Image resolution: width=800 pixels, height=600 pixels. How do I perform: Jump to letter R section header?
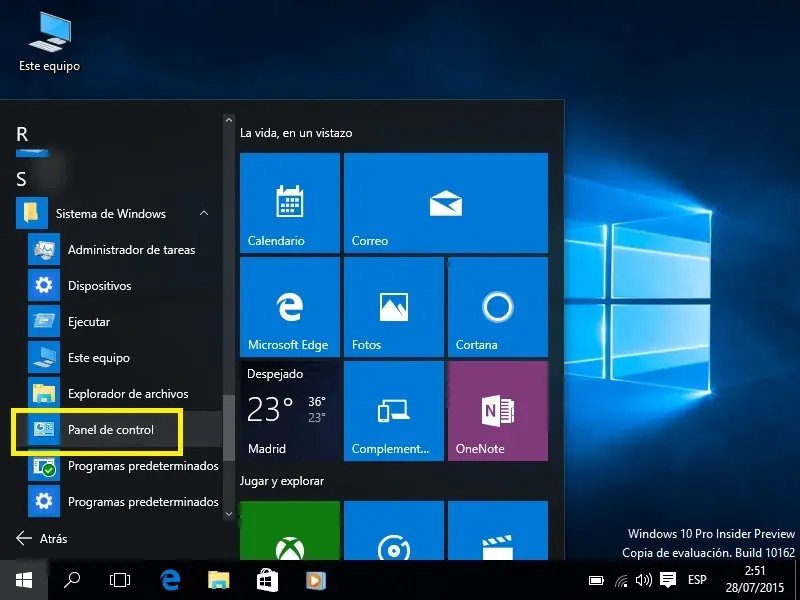click(x=22, y=135)
